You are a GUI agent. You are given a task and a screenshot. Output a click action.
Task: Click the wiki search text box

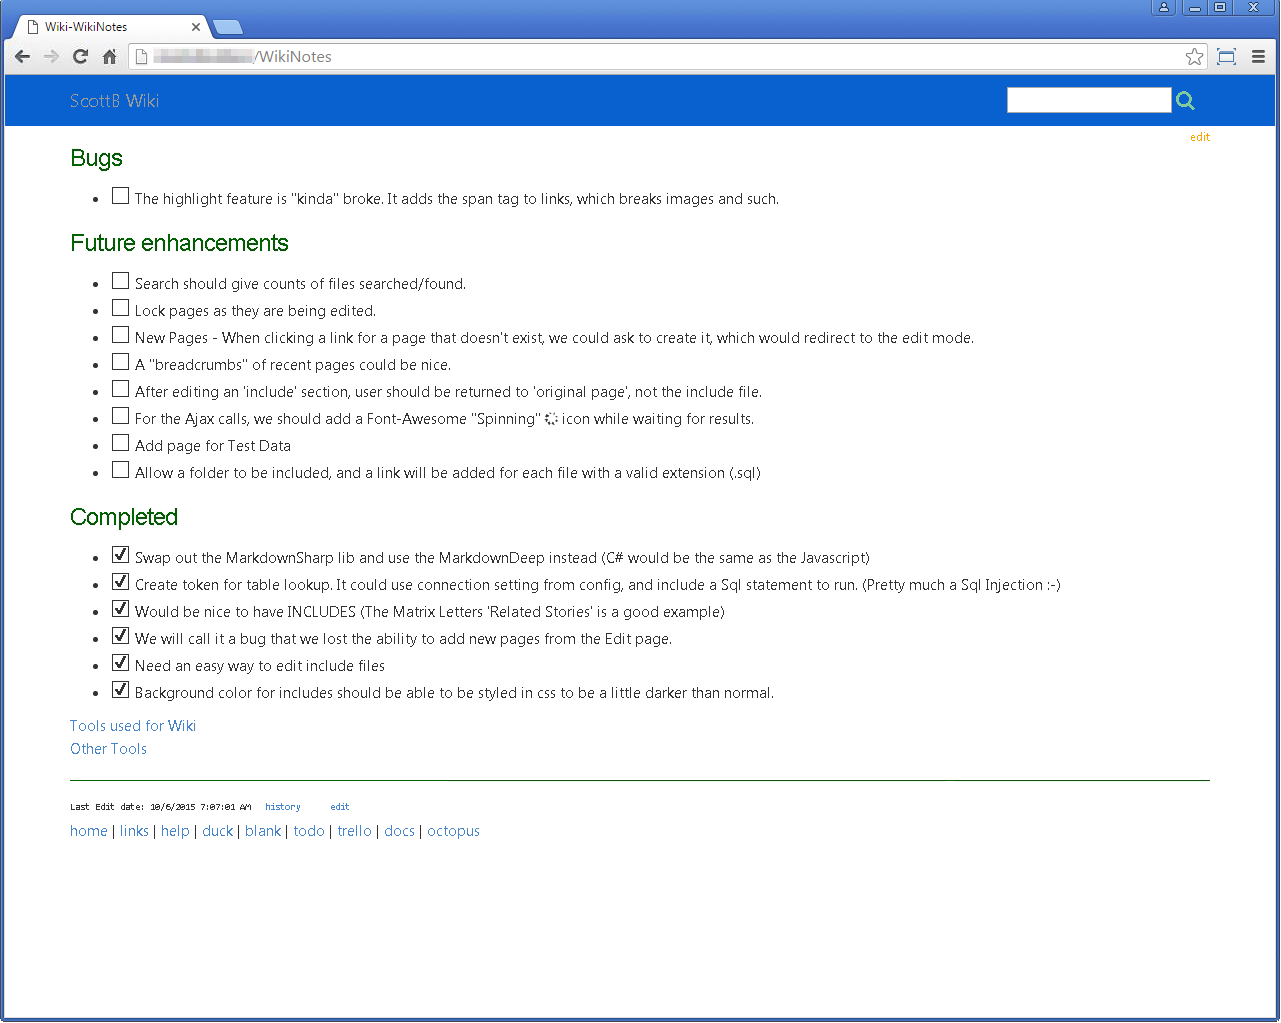(1088, 100)
